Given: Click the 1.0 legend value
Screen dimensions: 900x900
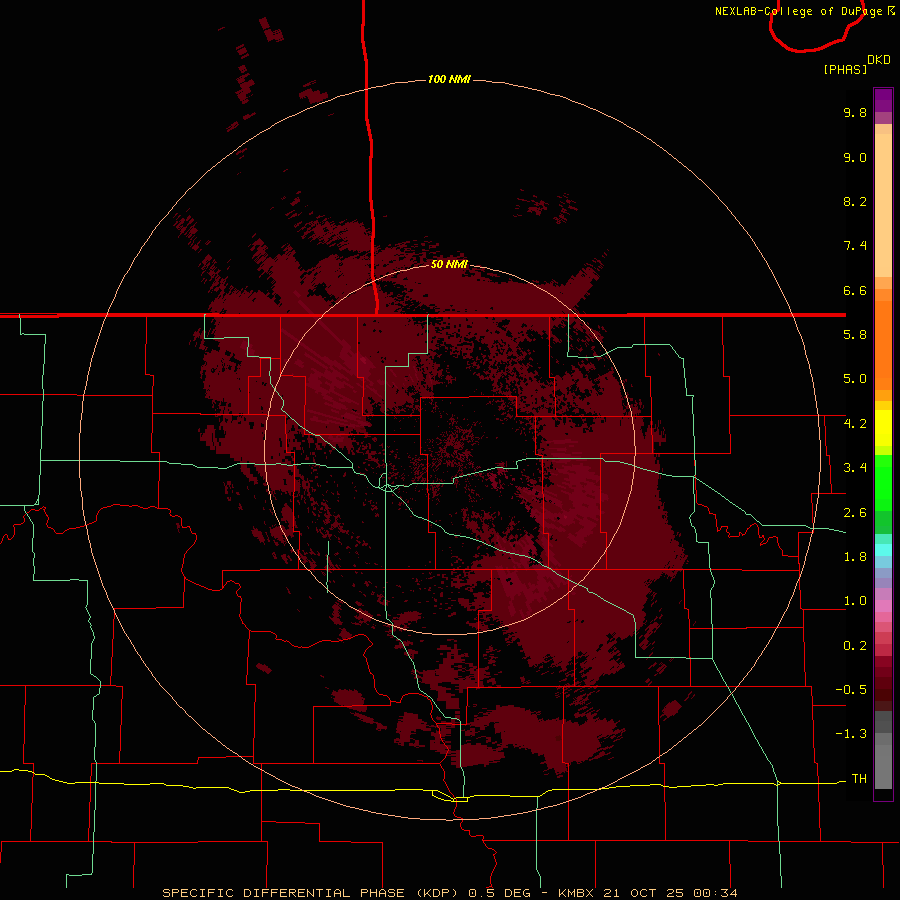Looking at the screenshot, I should pos(855,601).
